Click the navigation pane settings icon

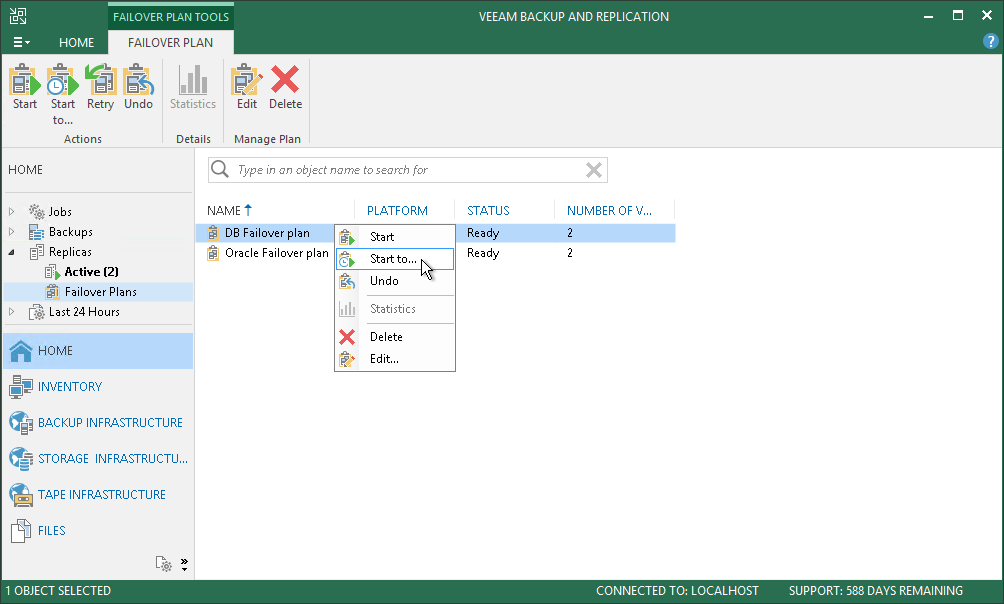163,564
